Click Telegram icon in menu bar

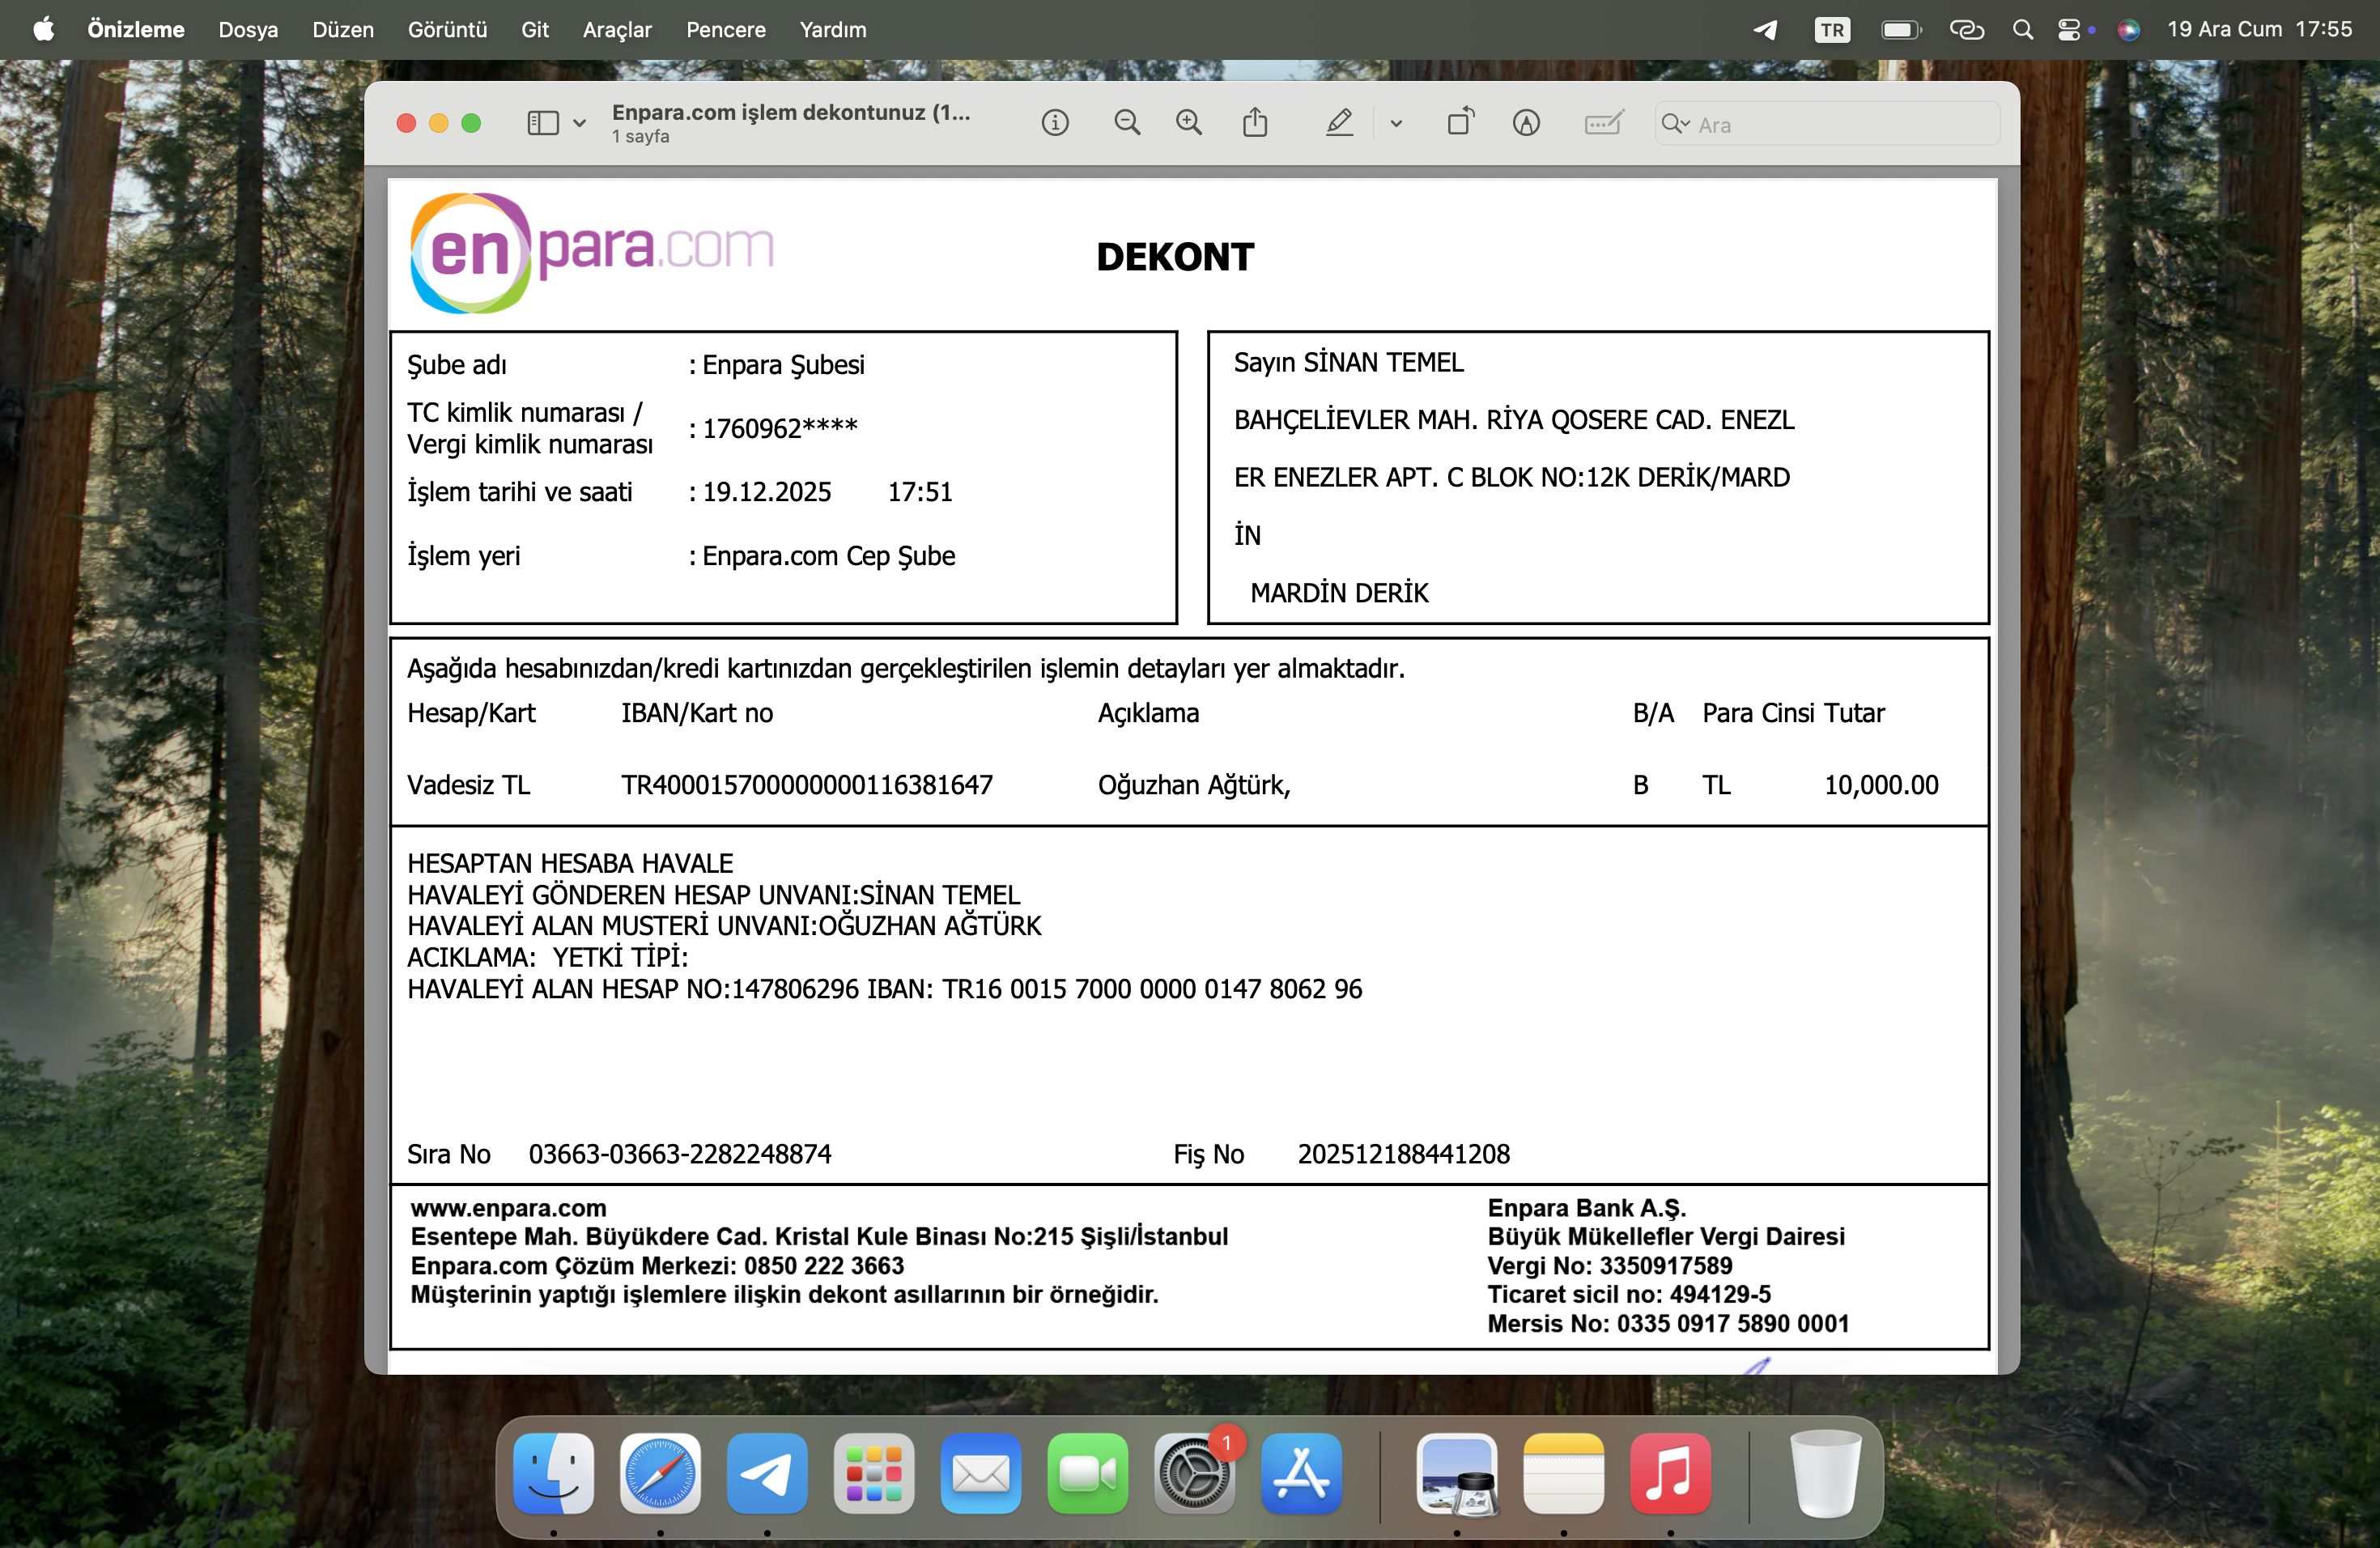coord(1766,29)
